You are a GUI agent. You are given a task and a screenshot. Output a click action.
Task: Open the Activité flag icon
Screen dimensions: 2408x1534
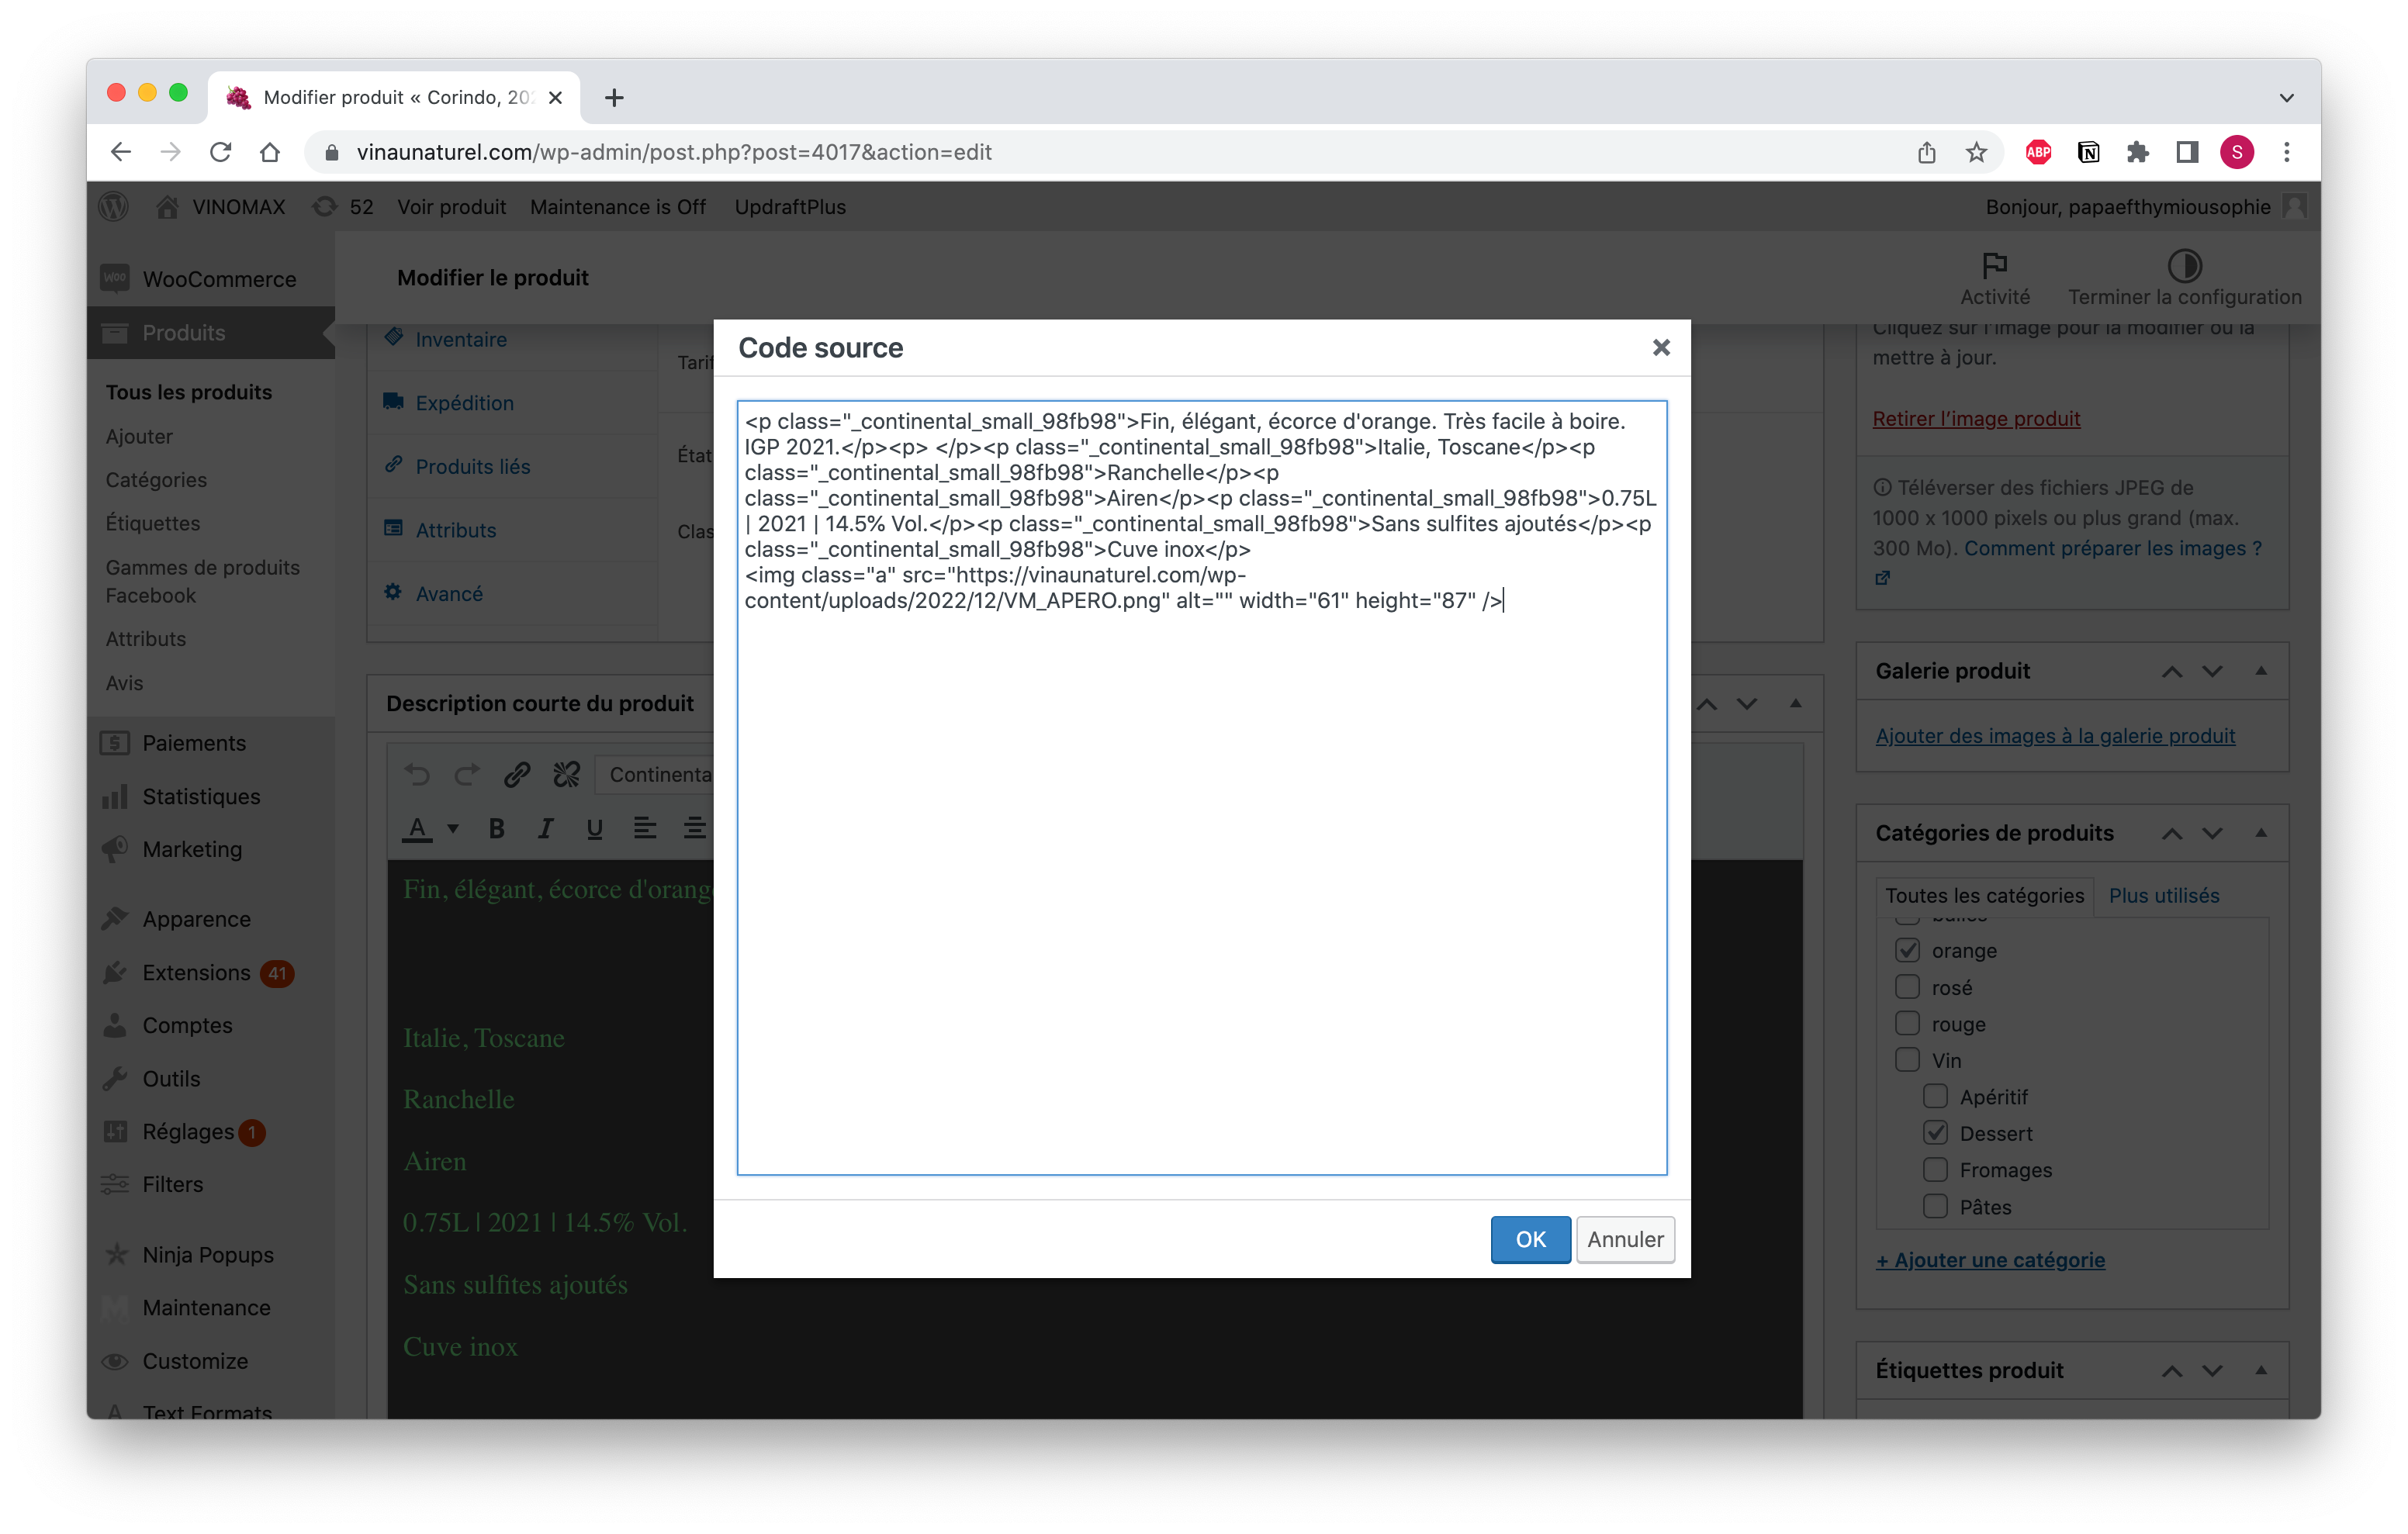(1994, 266)
